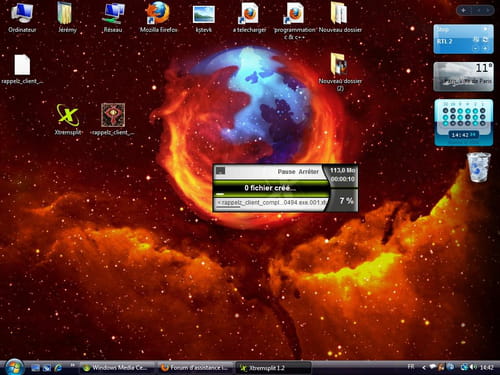
Task: Click the 11° temperature in the weather gadget
Action: tap(483, 68)
